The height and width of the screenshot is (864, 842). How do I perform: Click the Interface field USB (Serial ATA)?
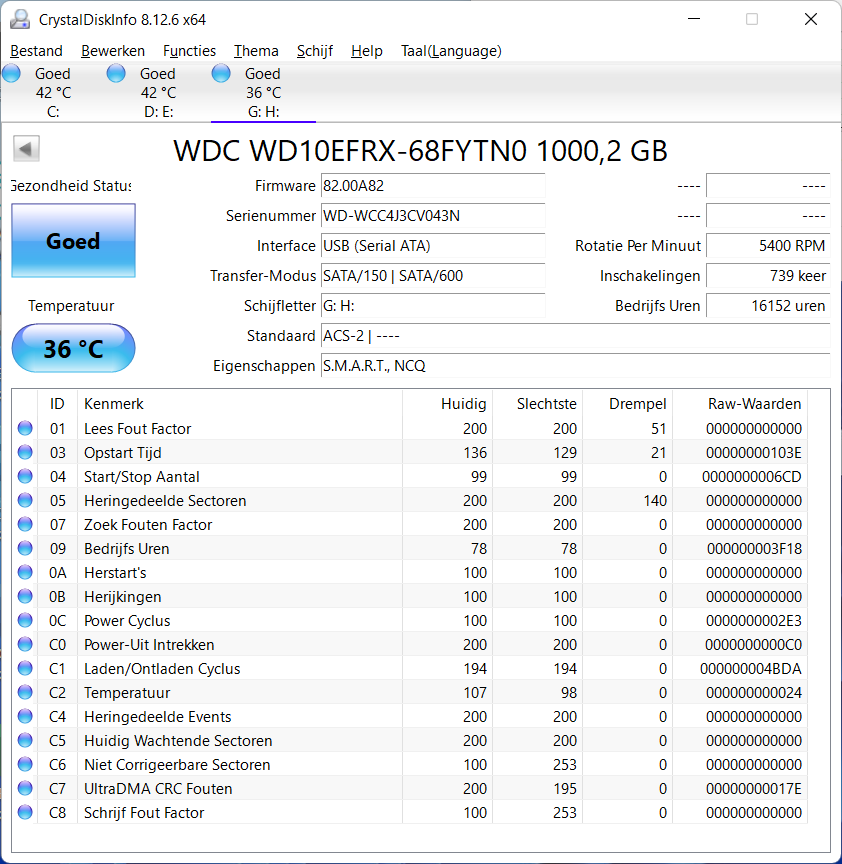click(433, 246)
